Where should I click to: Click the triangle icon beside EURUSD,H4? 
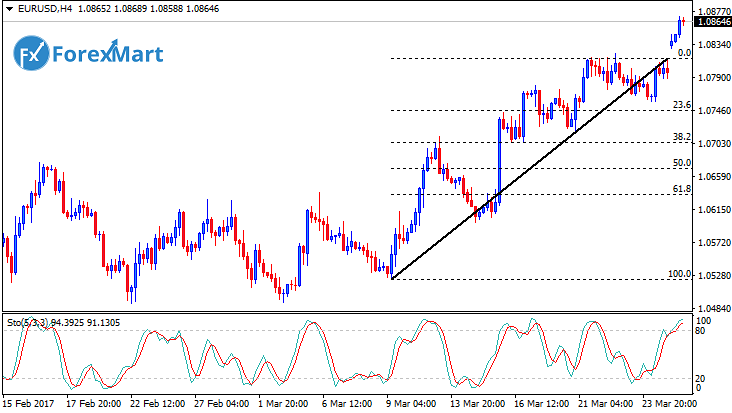tap(8, 10)
